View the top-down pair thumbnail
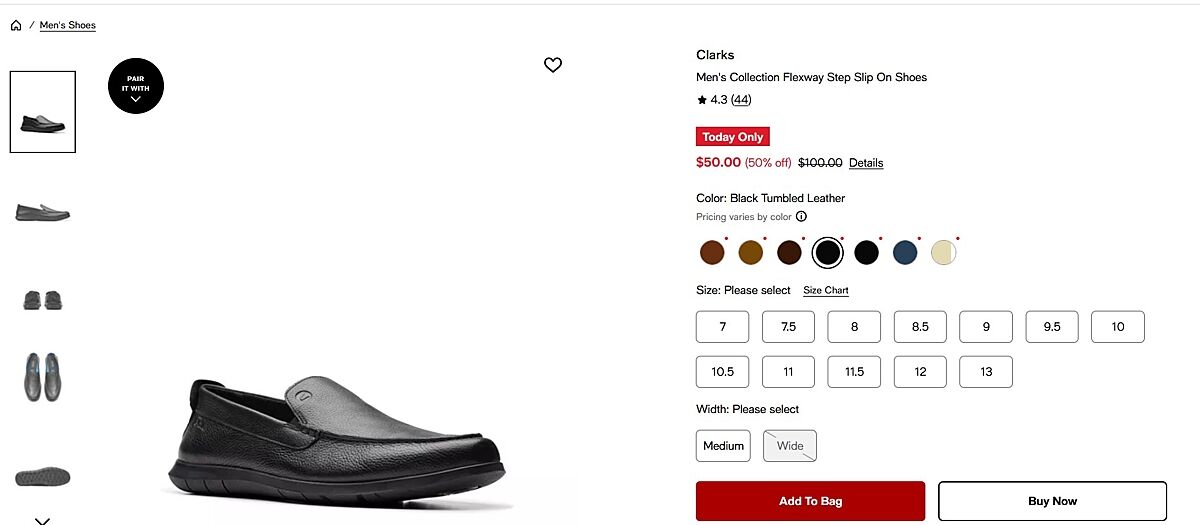Image resolution: width=1200 pixels, height=525 pixels. click(43, 377)
